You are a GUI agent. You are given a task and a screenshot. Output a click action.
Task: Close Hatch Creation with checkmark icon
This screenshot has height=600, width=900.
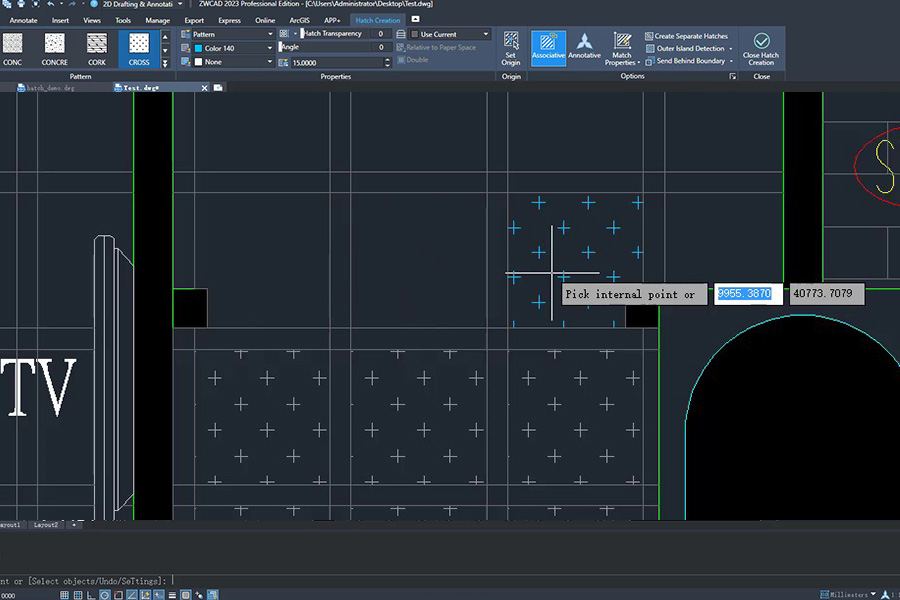click(761, 49)
